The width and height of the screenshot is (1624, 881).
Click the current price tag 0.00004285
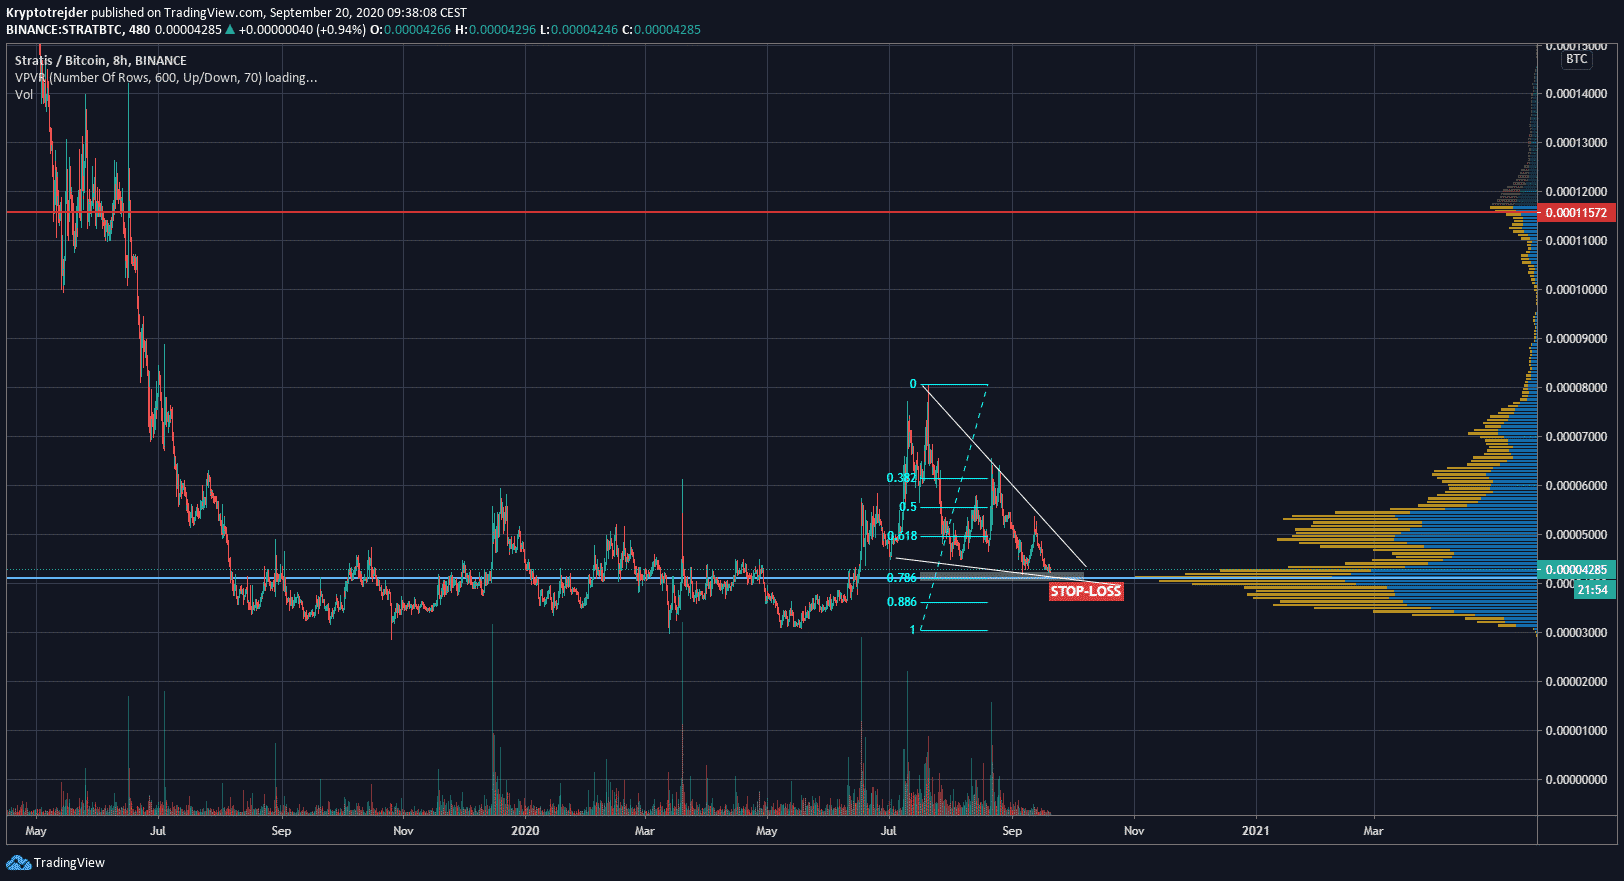[x=1576, y=570]
